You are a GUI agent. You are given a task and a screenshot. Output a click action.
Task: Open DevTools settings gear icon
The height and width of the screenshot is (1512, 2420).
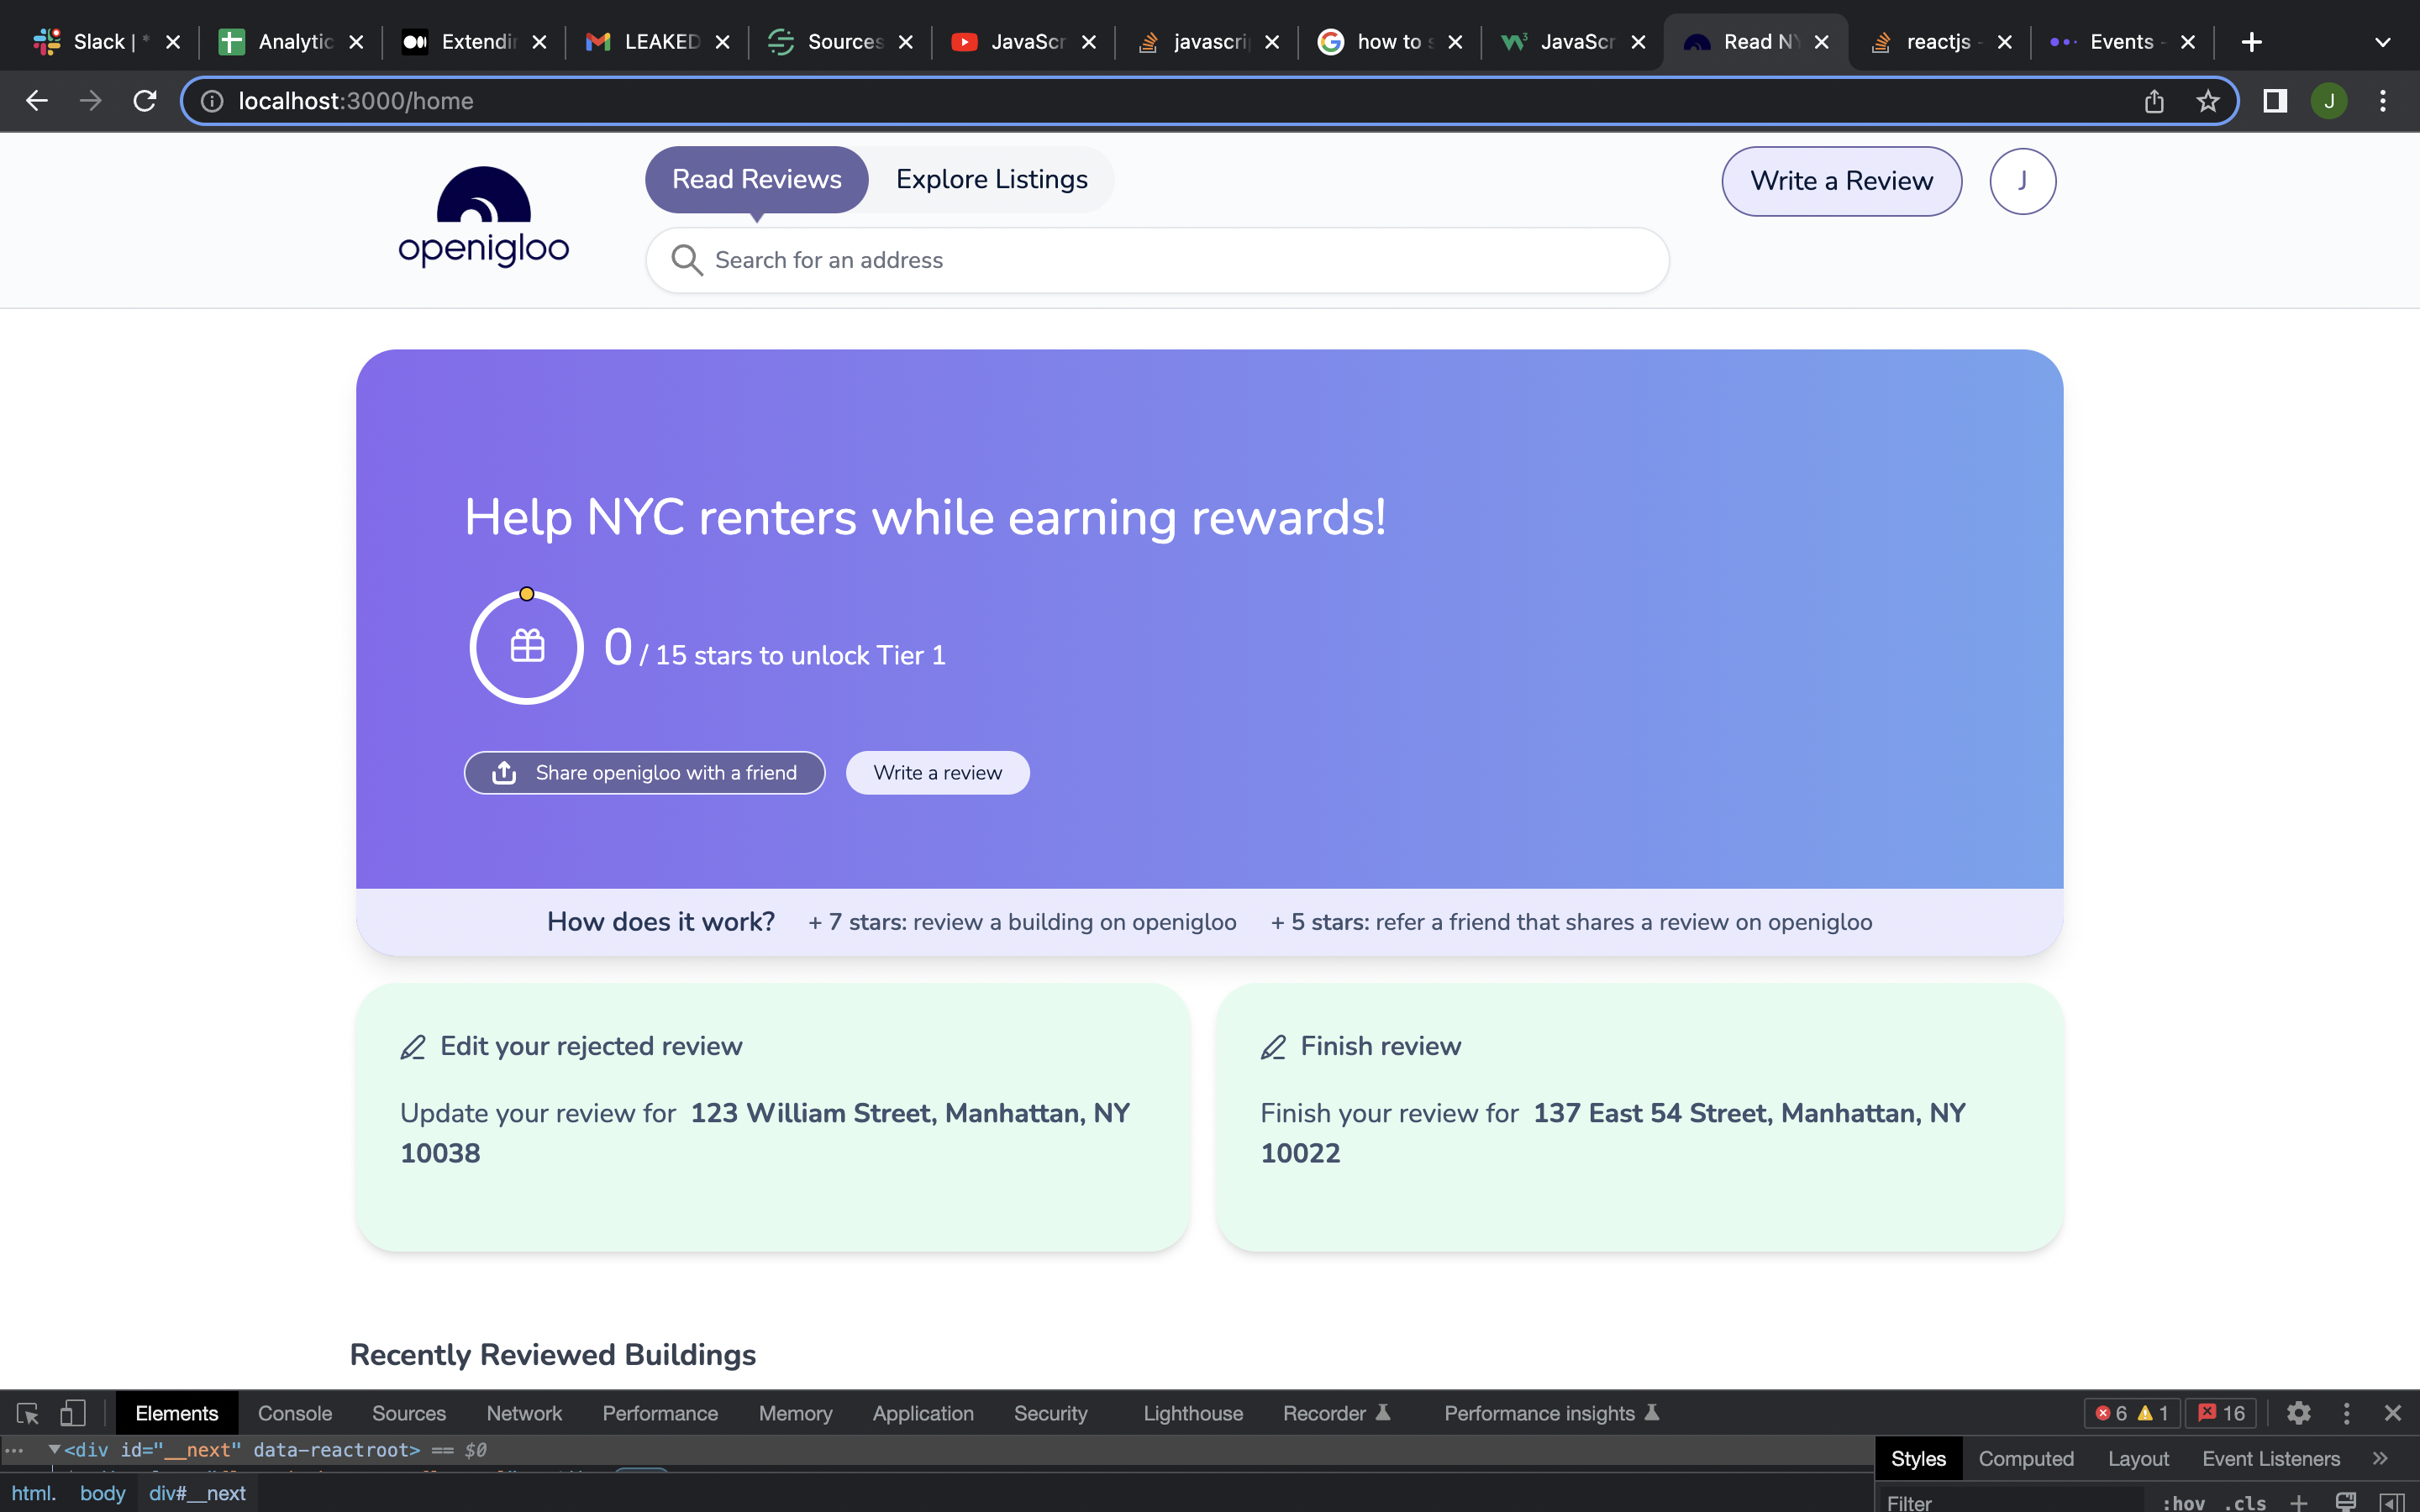(x=2298, y=1413)
